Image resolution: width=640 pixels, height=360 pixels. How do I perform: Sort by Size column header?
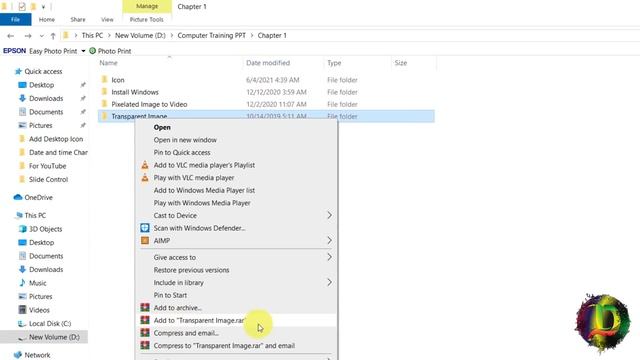[400, 63]
